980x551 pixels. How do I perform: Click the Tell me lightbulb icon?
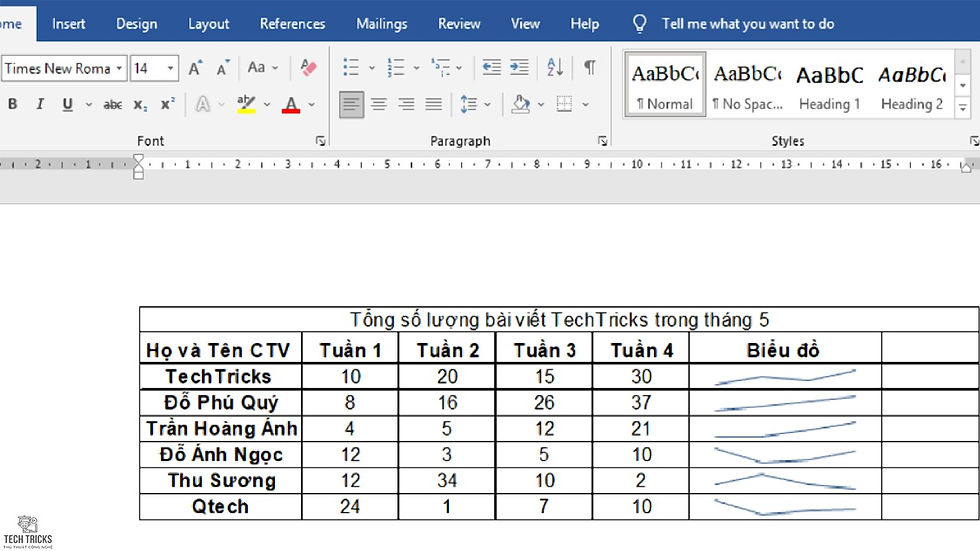(x=639, y=24)
